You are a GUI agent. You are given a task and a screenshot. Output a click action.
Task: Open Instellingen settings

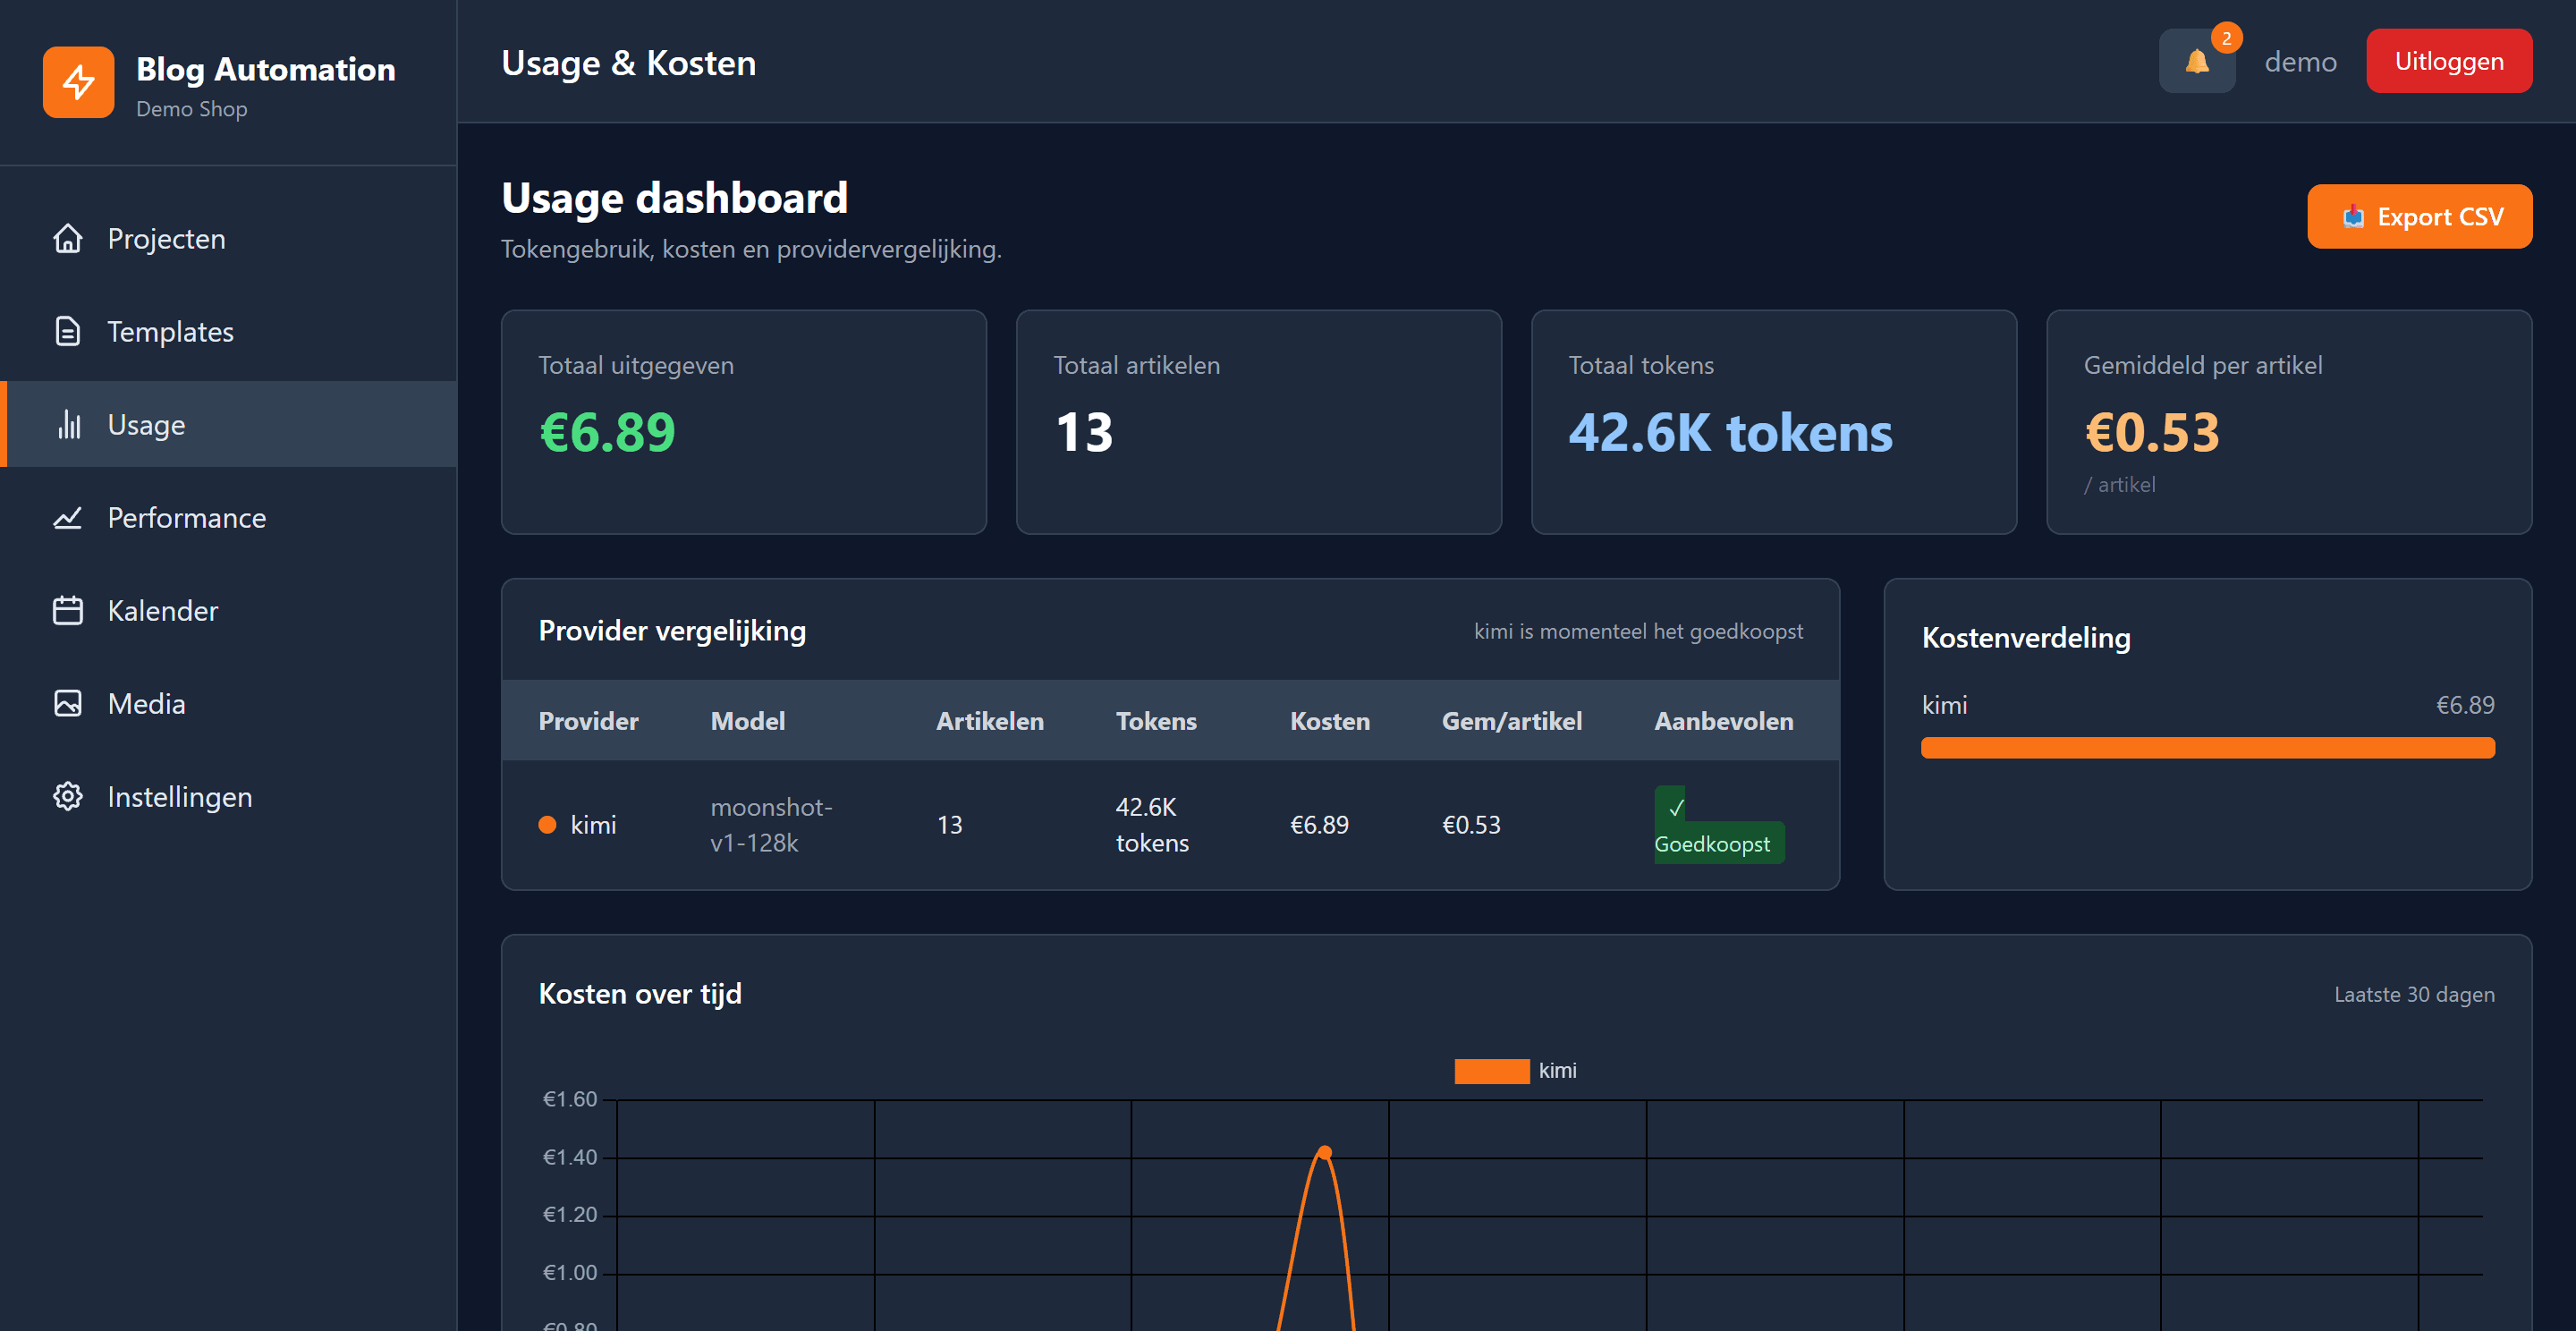[228, 797]
